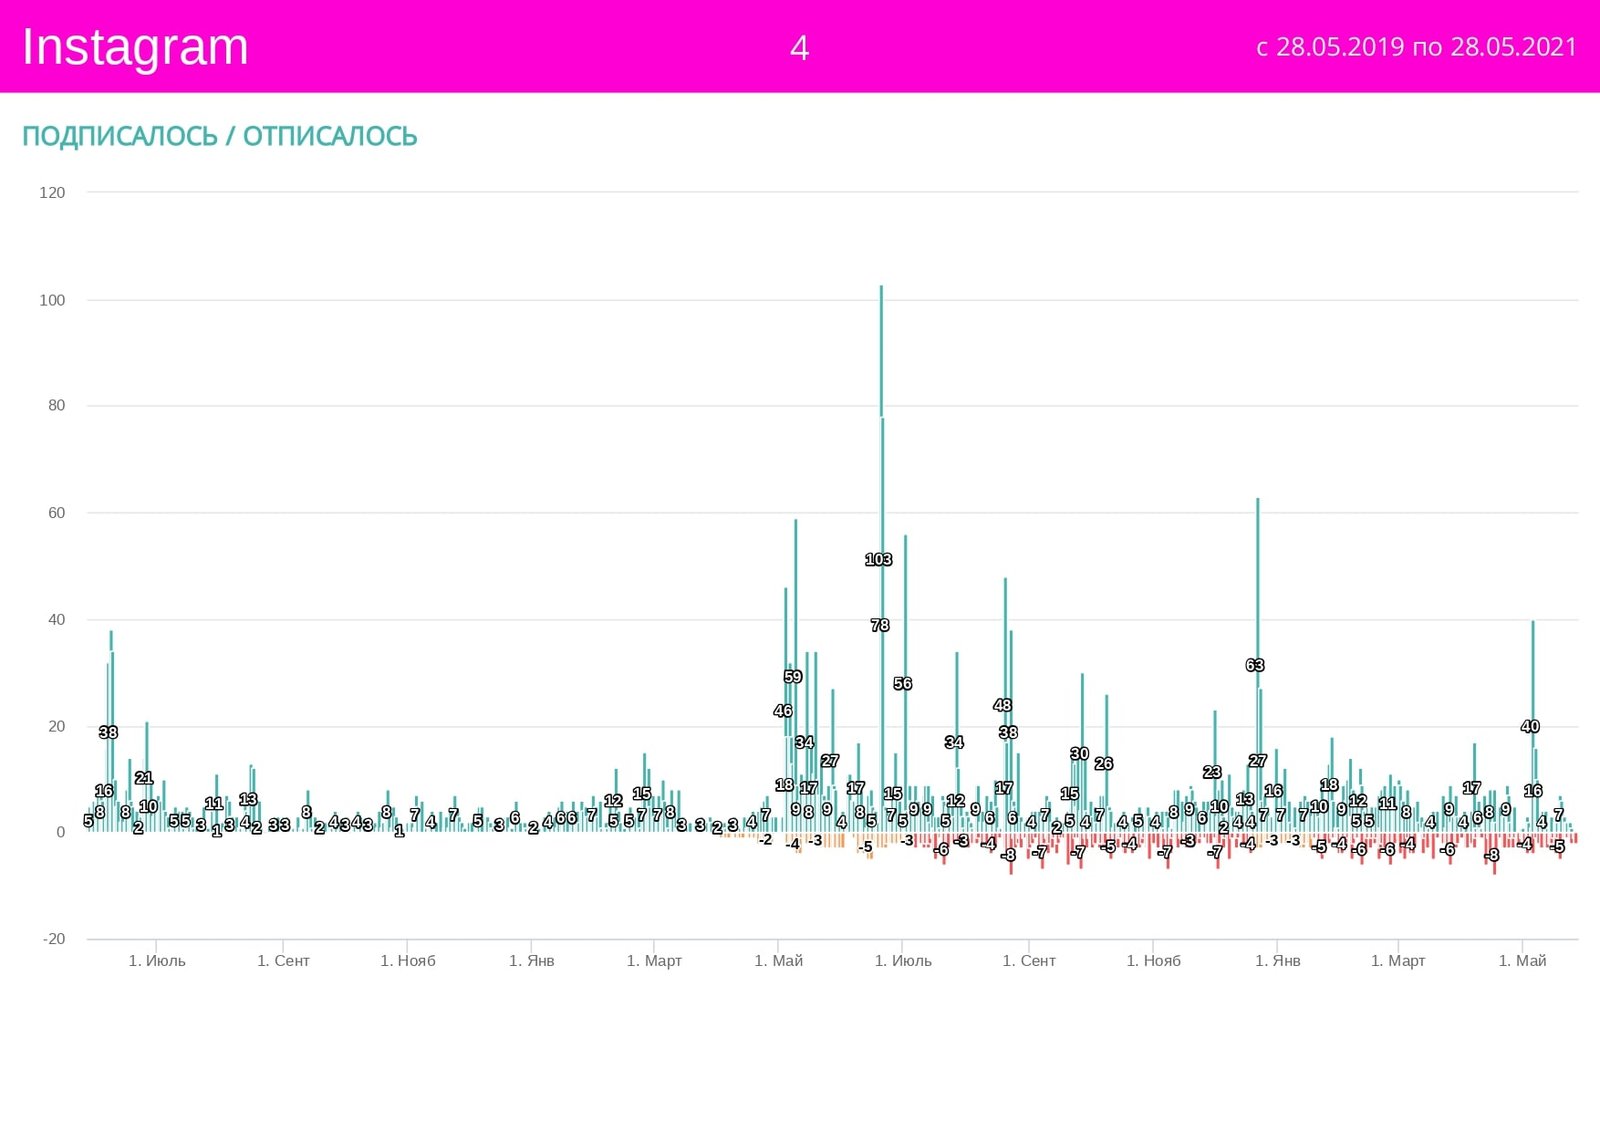1600x1131 pixels.
Task: Click the y-axis label 120
Action: tap(52, 193)
